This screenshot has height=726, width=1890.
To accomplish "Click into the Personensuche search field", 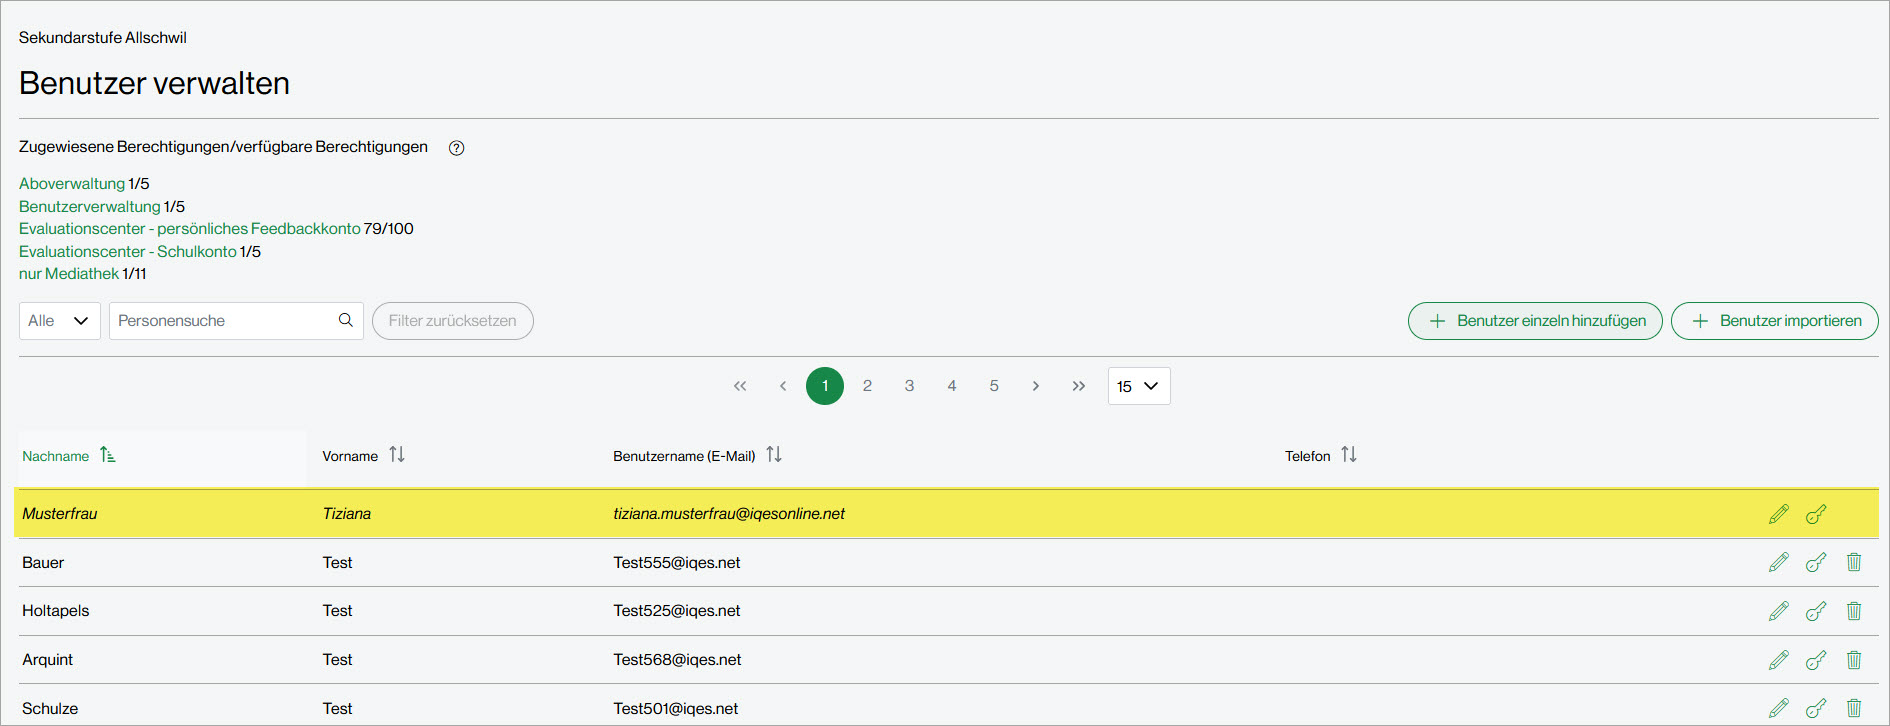I will point(225,321).
